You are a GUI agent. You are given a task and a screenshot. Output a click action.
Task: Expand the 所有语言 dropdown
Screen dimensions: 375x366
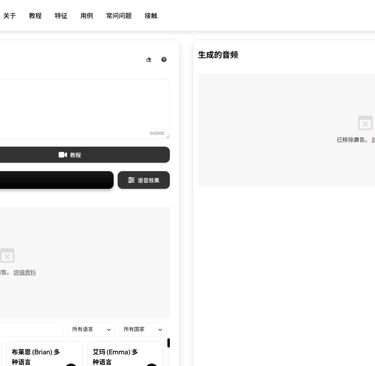coord(91,329)
